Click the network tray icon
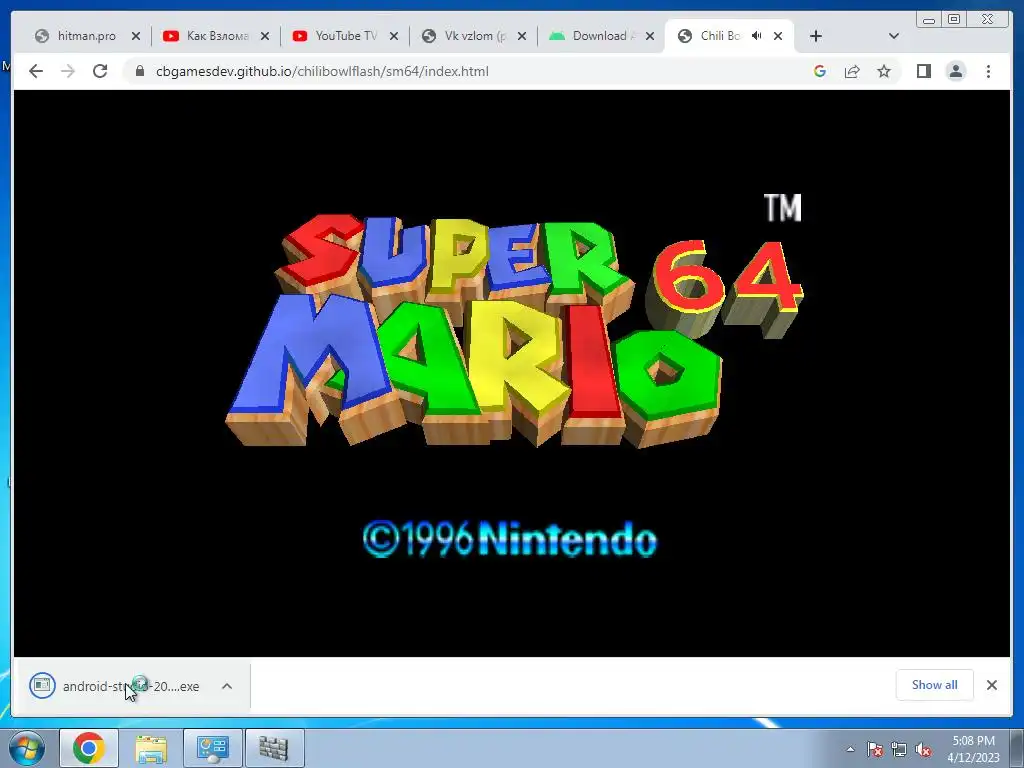Screen dimensions: 1024x768 pyautogui.click(x=899, y=749)
